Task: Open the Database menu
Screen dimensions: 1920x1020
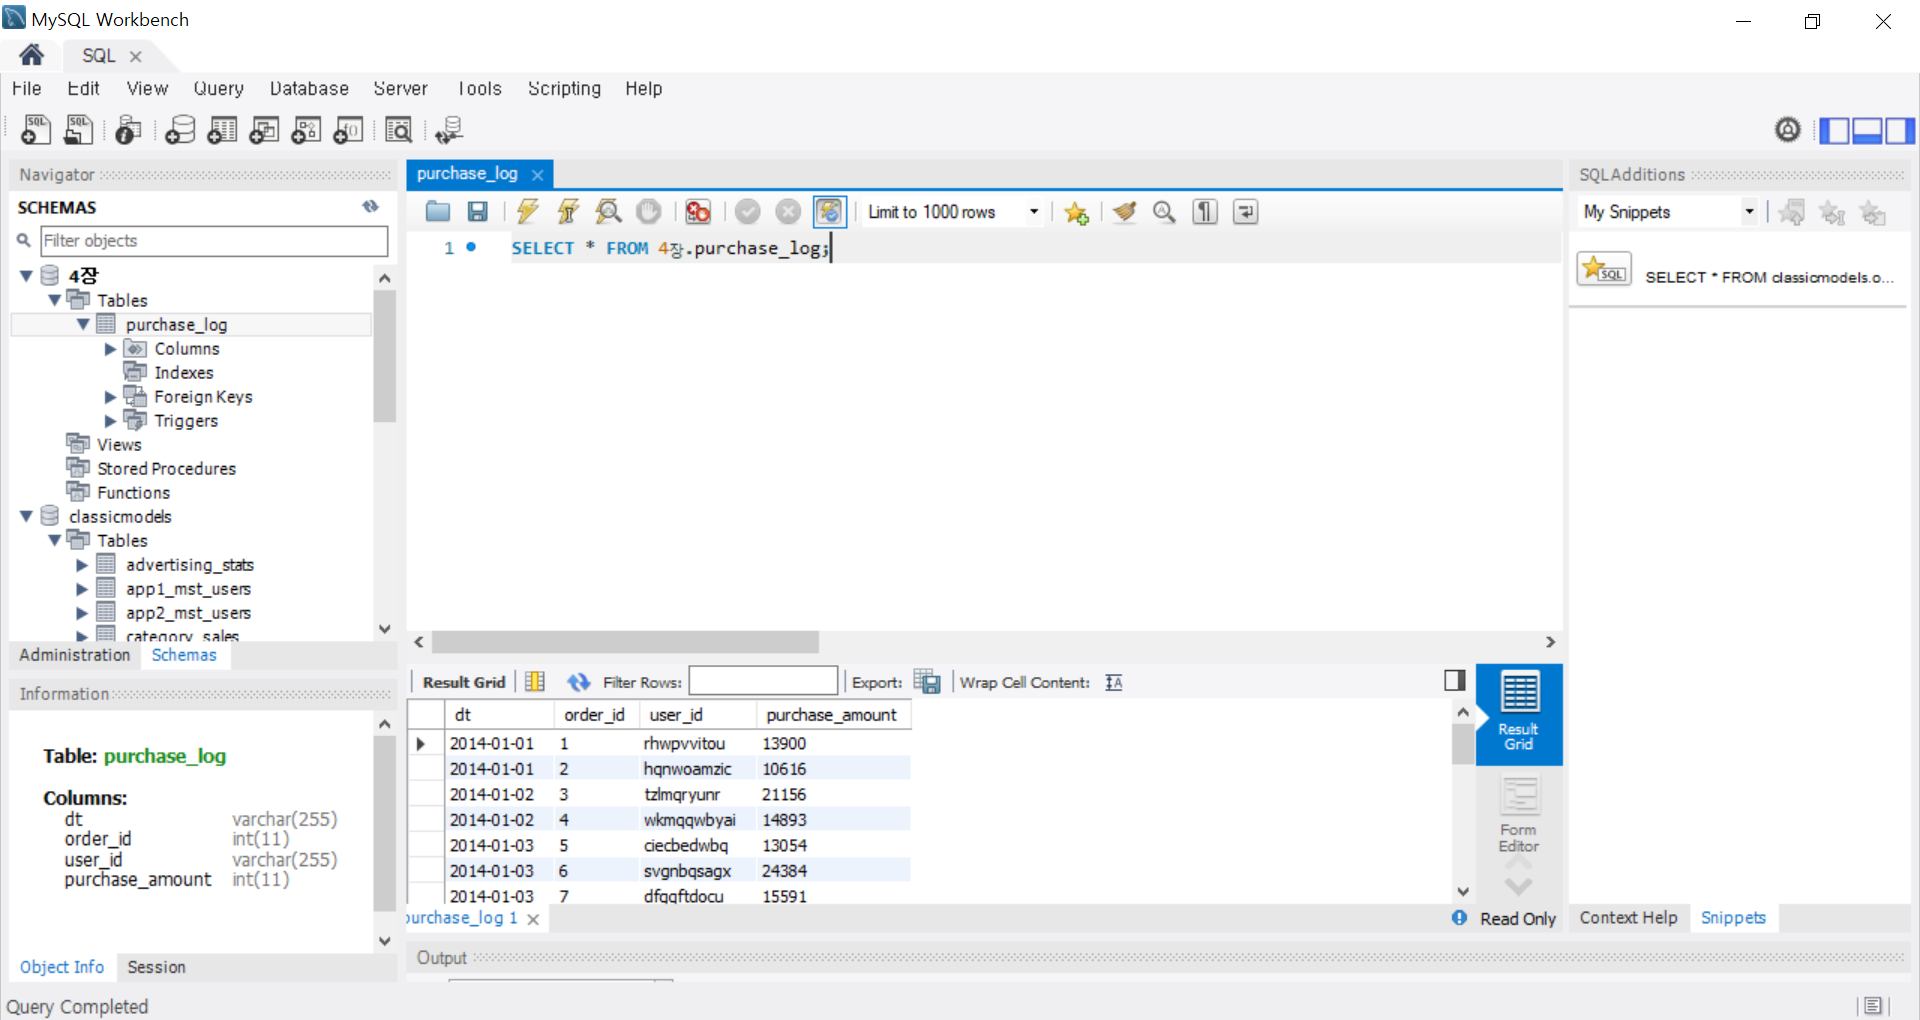Action: (309, 89)
